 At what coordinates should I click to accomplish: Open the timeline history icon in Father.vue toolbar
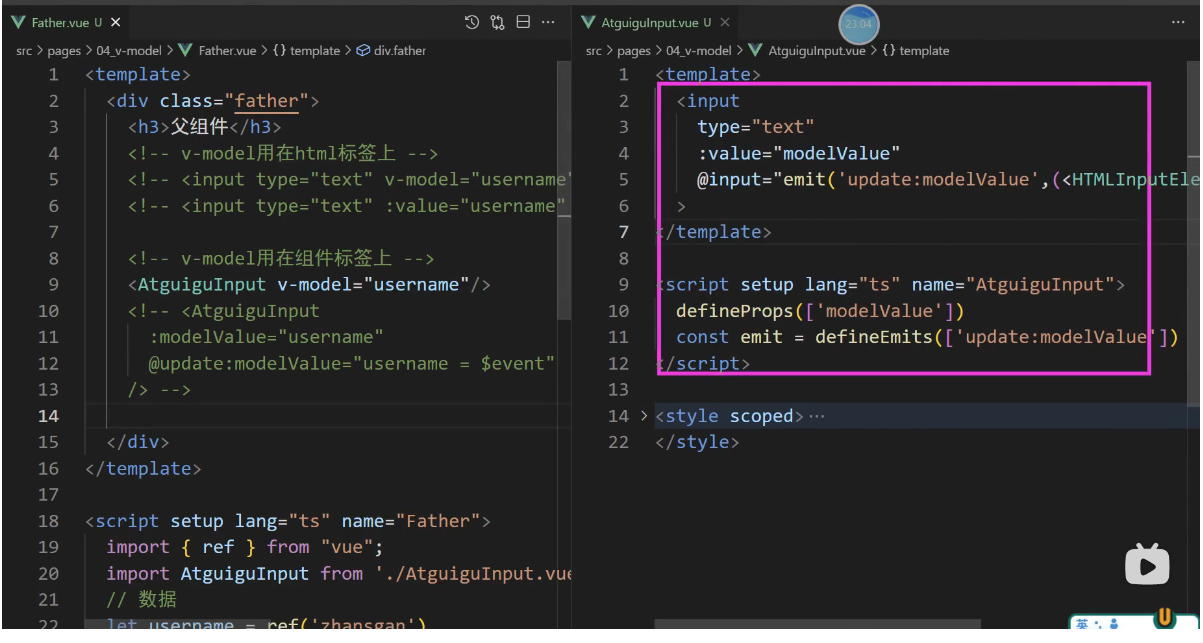[x=473, y=22]
